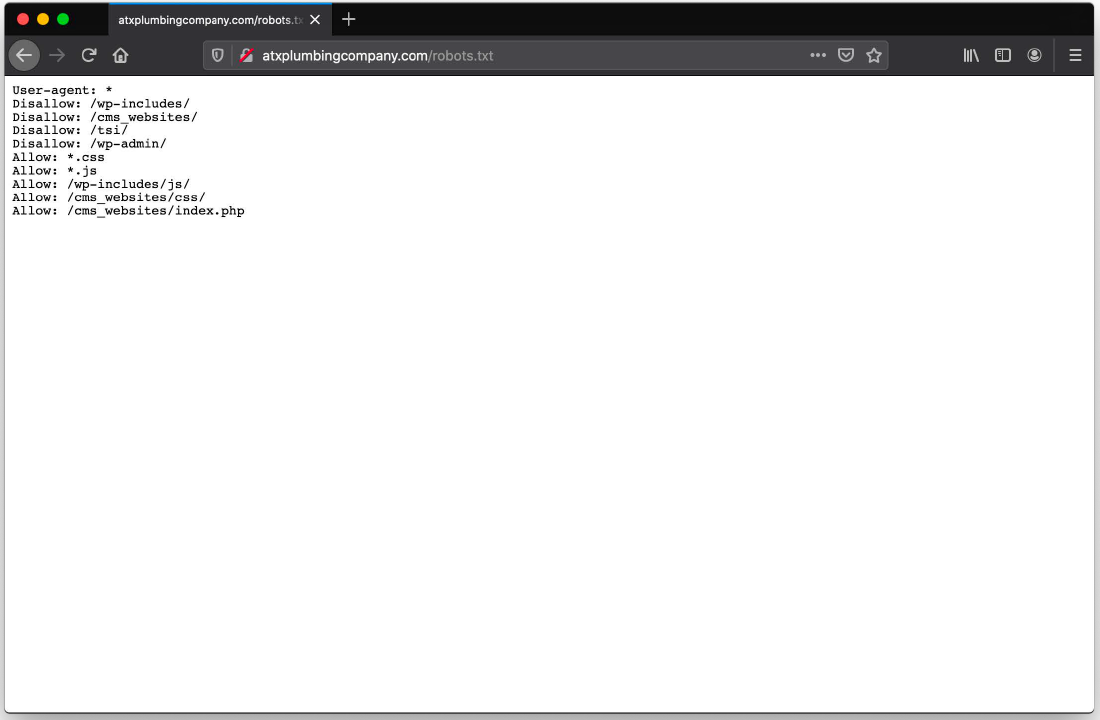Screen dimensions: 1100x720
Task: Show the insecure connection padlock info
Action: (246, 56)
